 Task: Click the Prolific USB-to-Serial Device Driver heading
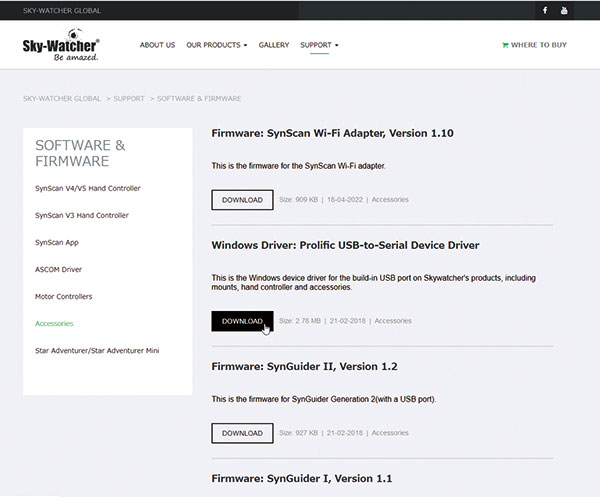tap(345, 245)
